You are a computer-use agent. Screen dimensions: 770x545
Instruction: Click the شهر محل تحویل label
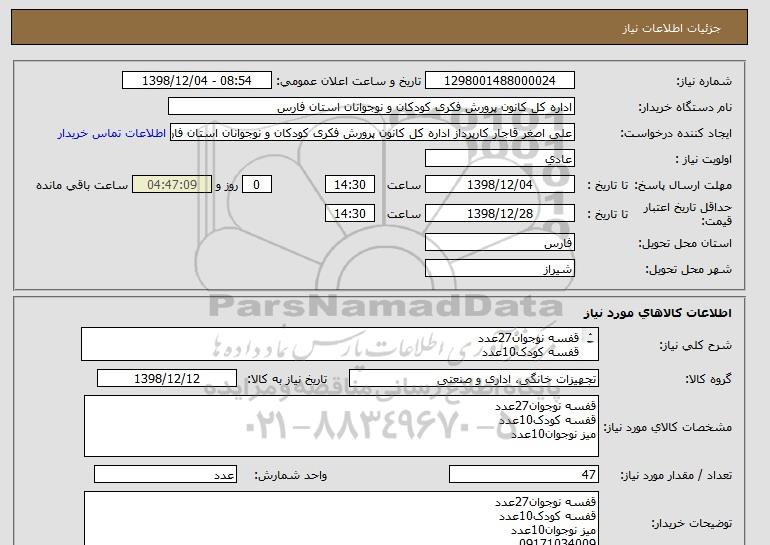688,270
